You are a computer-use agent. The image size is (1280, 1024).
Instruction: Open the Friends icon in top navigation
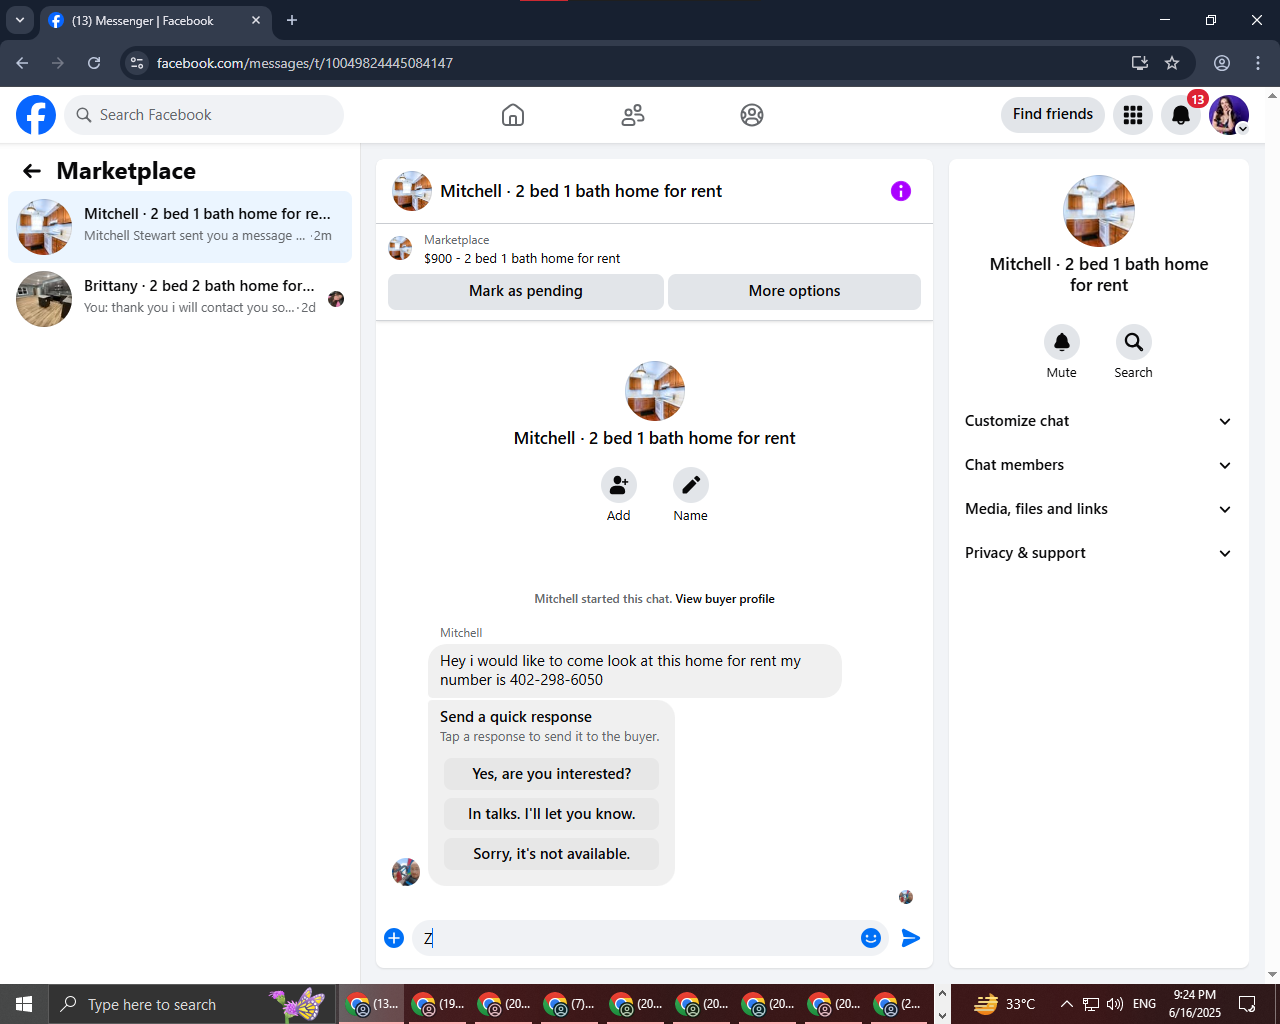(x=633, y=115)
